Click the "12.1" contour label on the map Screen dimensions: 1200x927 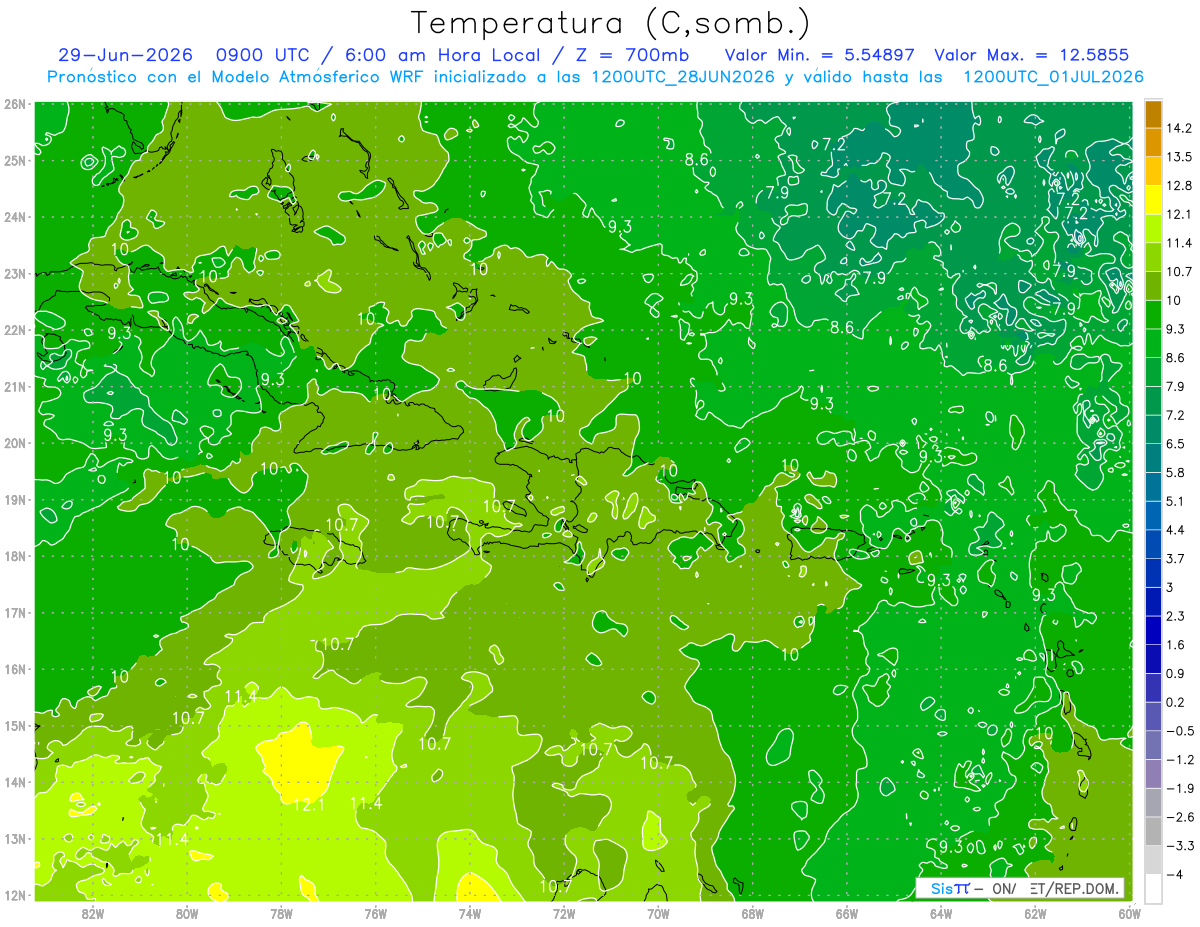pos(308,803)
